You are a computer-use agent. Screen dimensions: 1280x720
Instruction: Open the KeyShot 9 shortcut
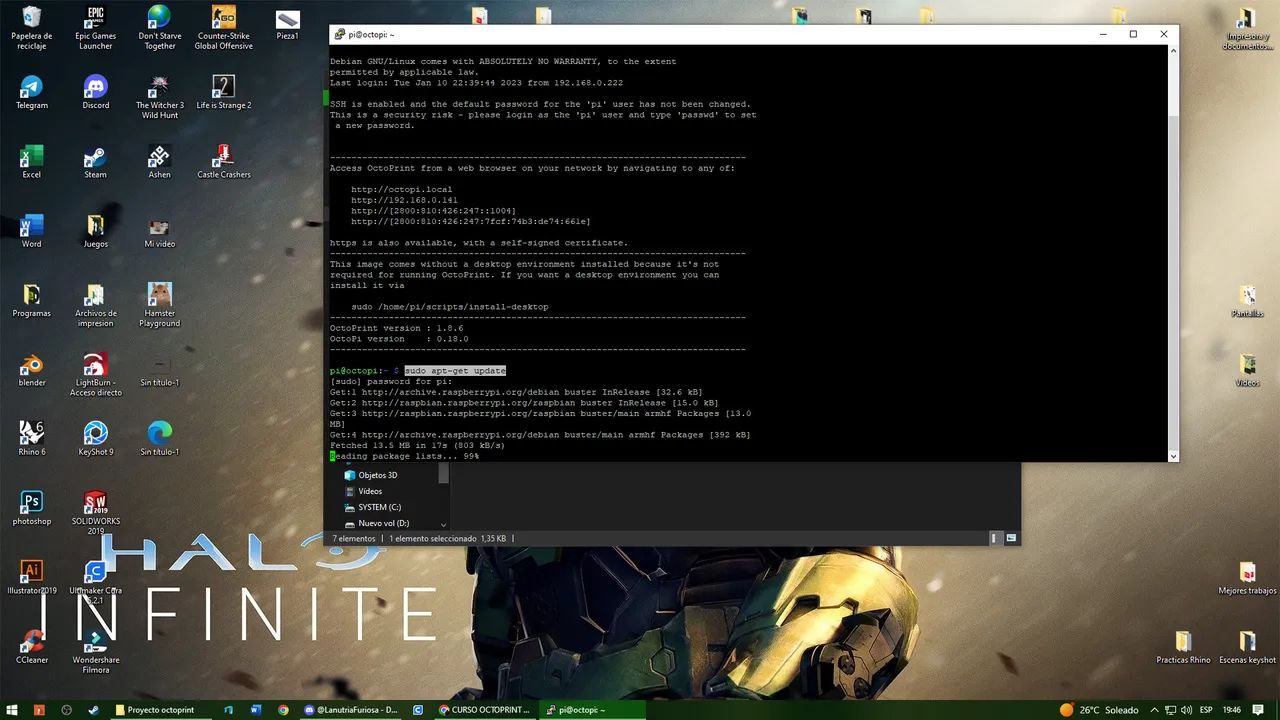click(x=95, y=439)
